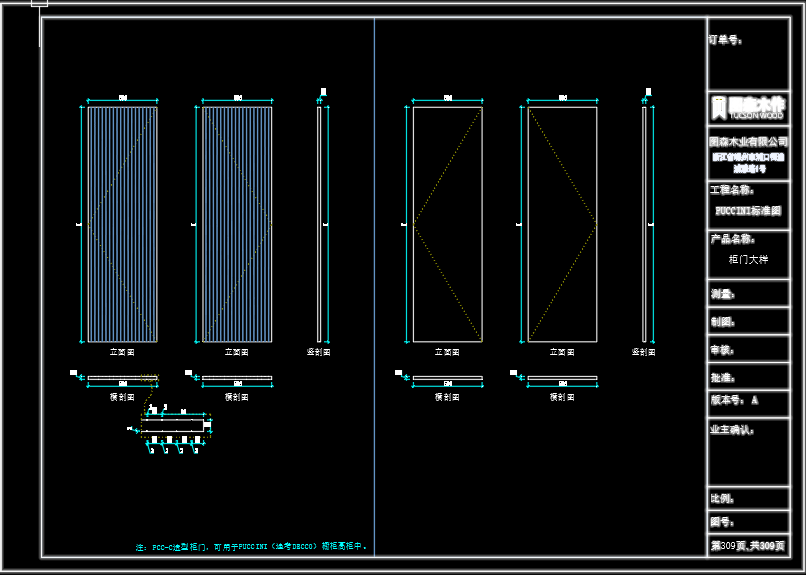Select width dimension above rightmost plain door
The image size is (806, 575).
click(x=562, y=100)
